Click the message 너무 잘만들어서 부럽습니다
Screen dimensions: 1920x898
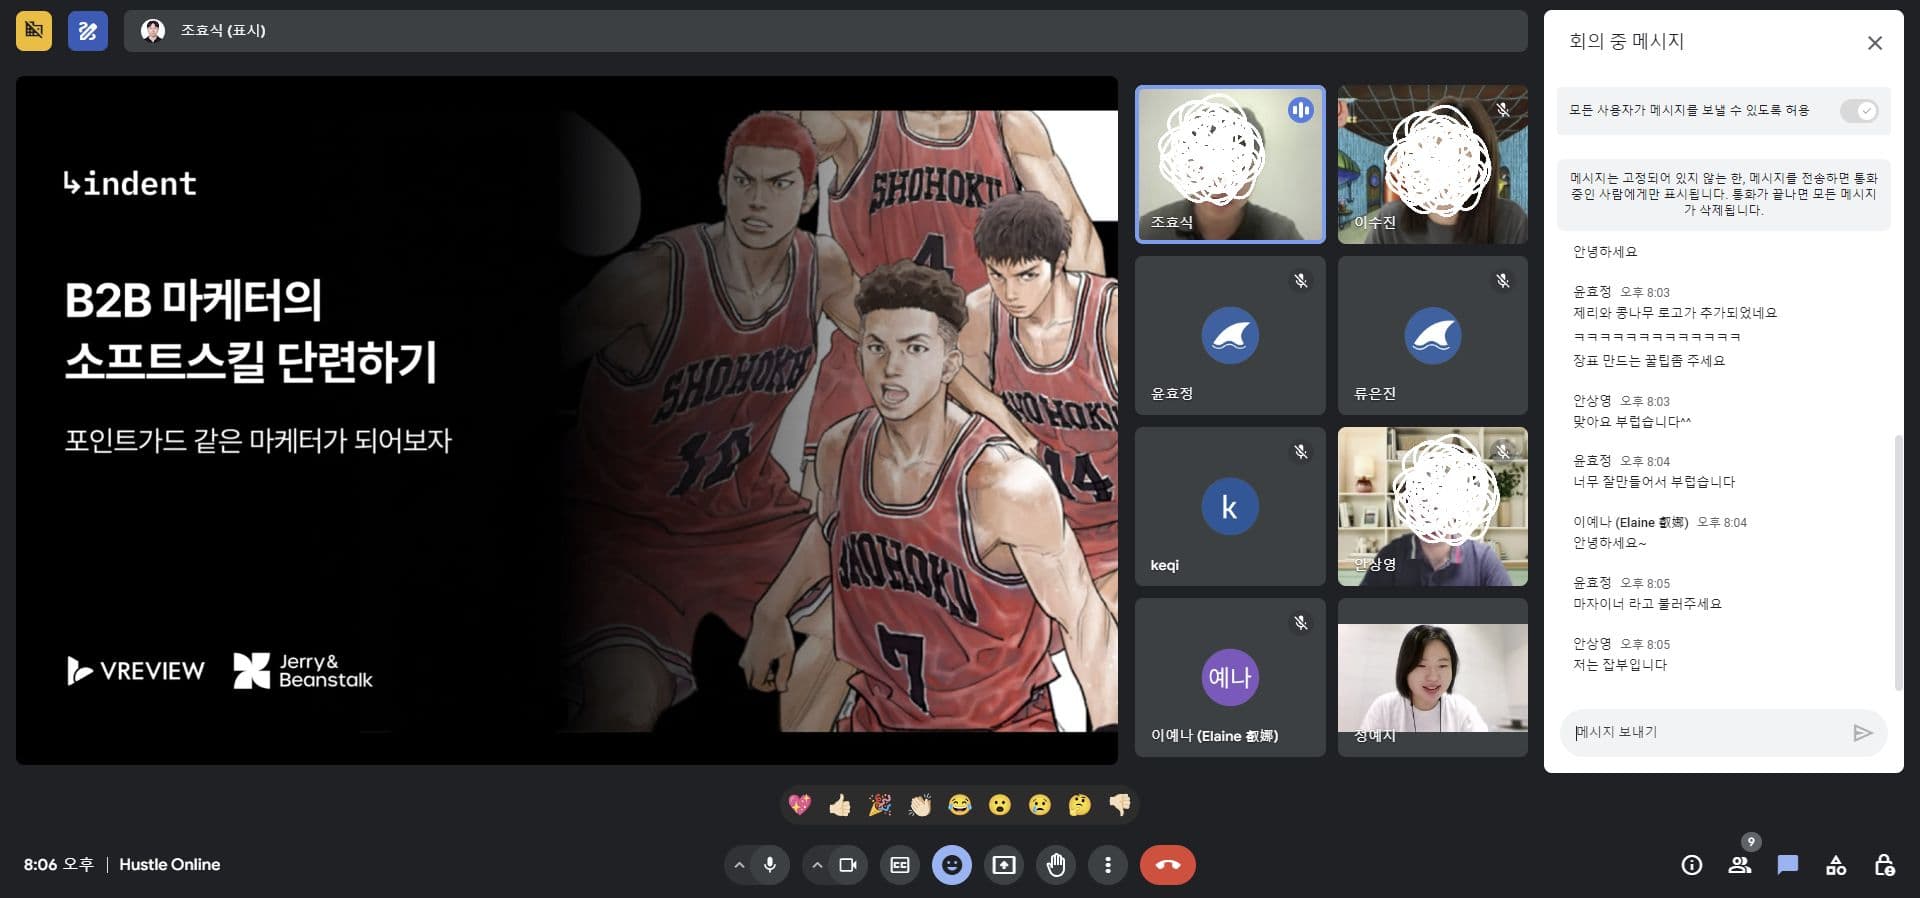(x=1654, y=482)
